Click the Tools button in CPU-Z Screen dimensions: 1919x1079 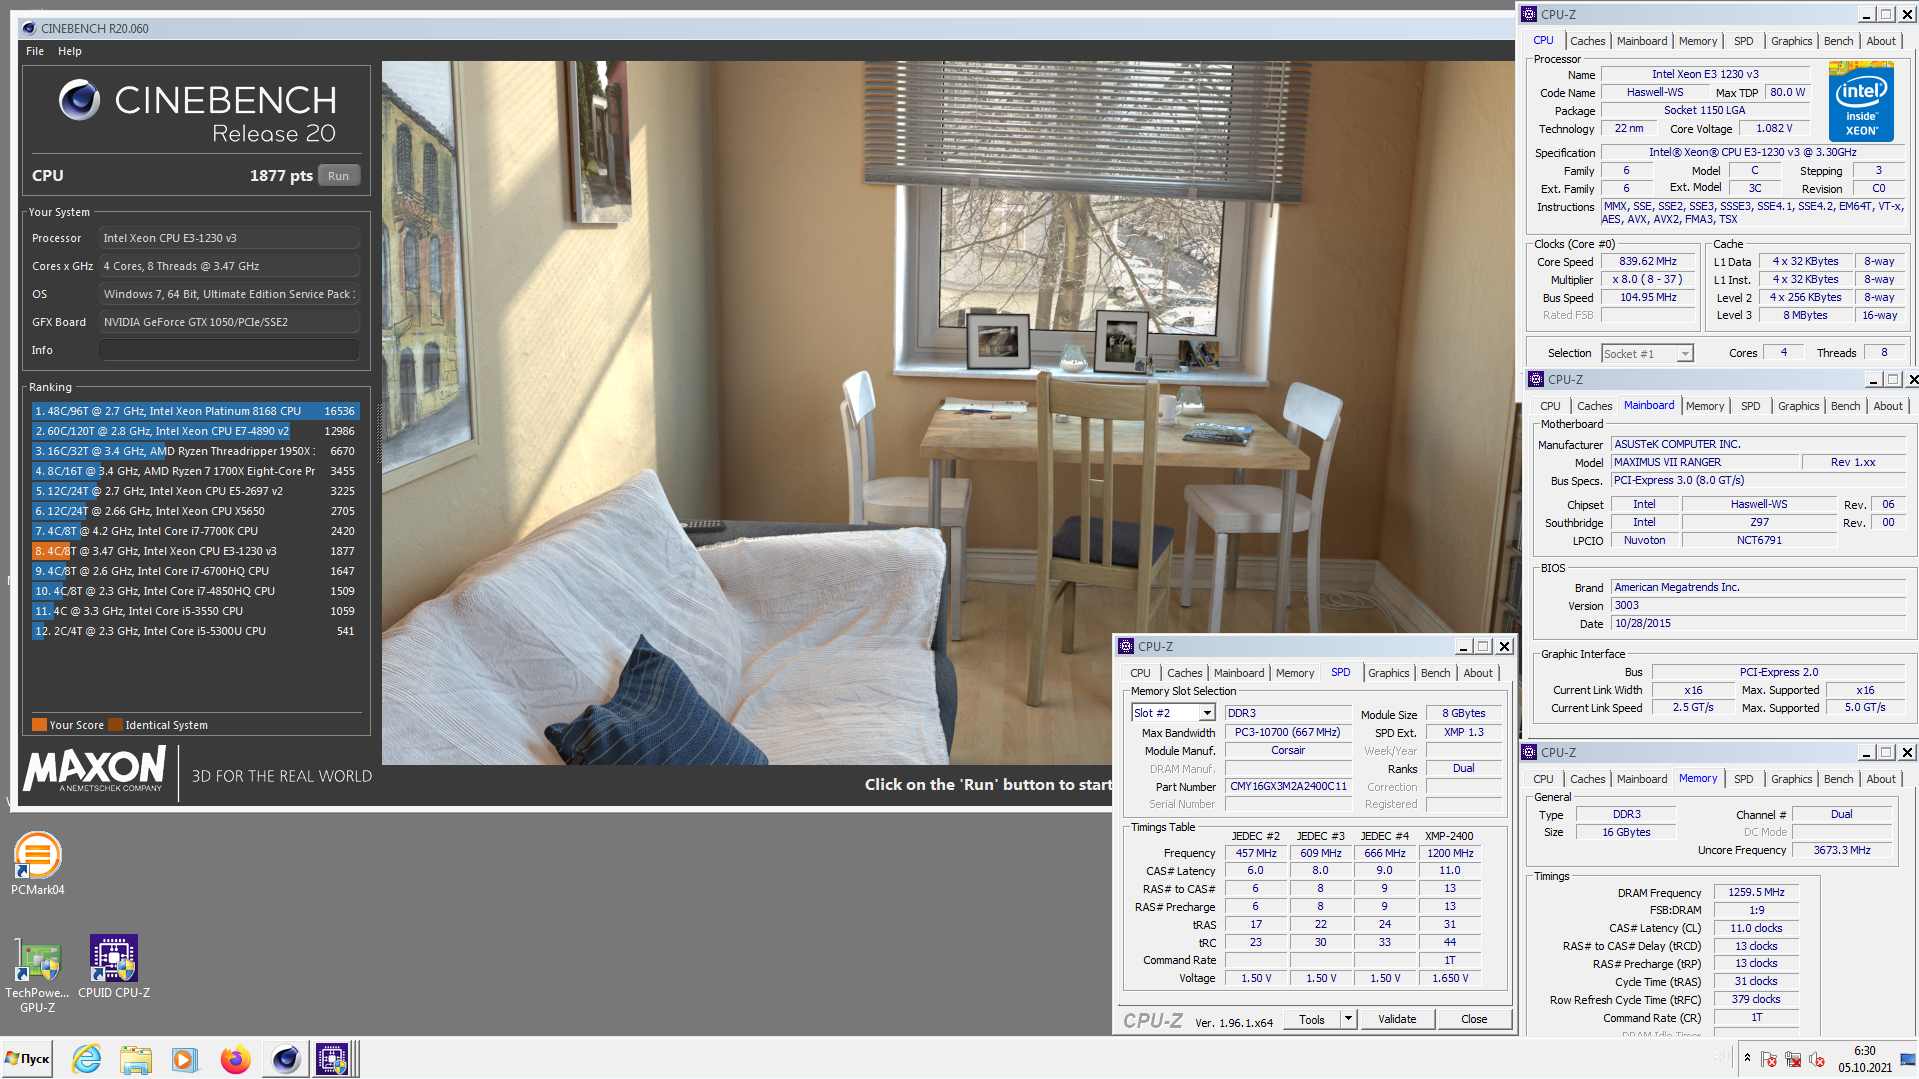(x=1312, y=1019)
